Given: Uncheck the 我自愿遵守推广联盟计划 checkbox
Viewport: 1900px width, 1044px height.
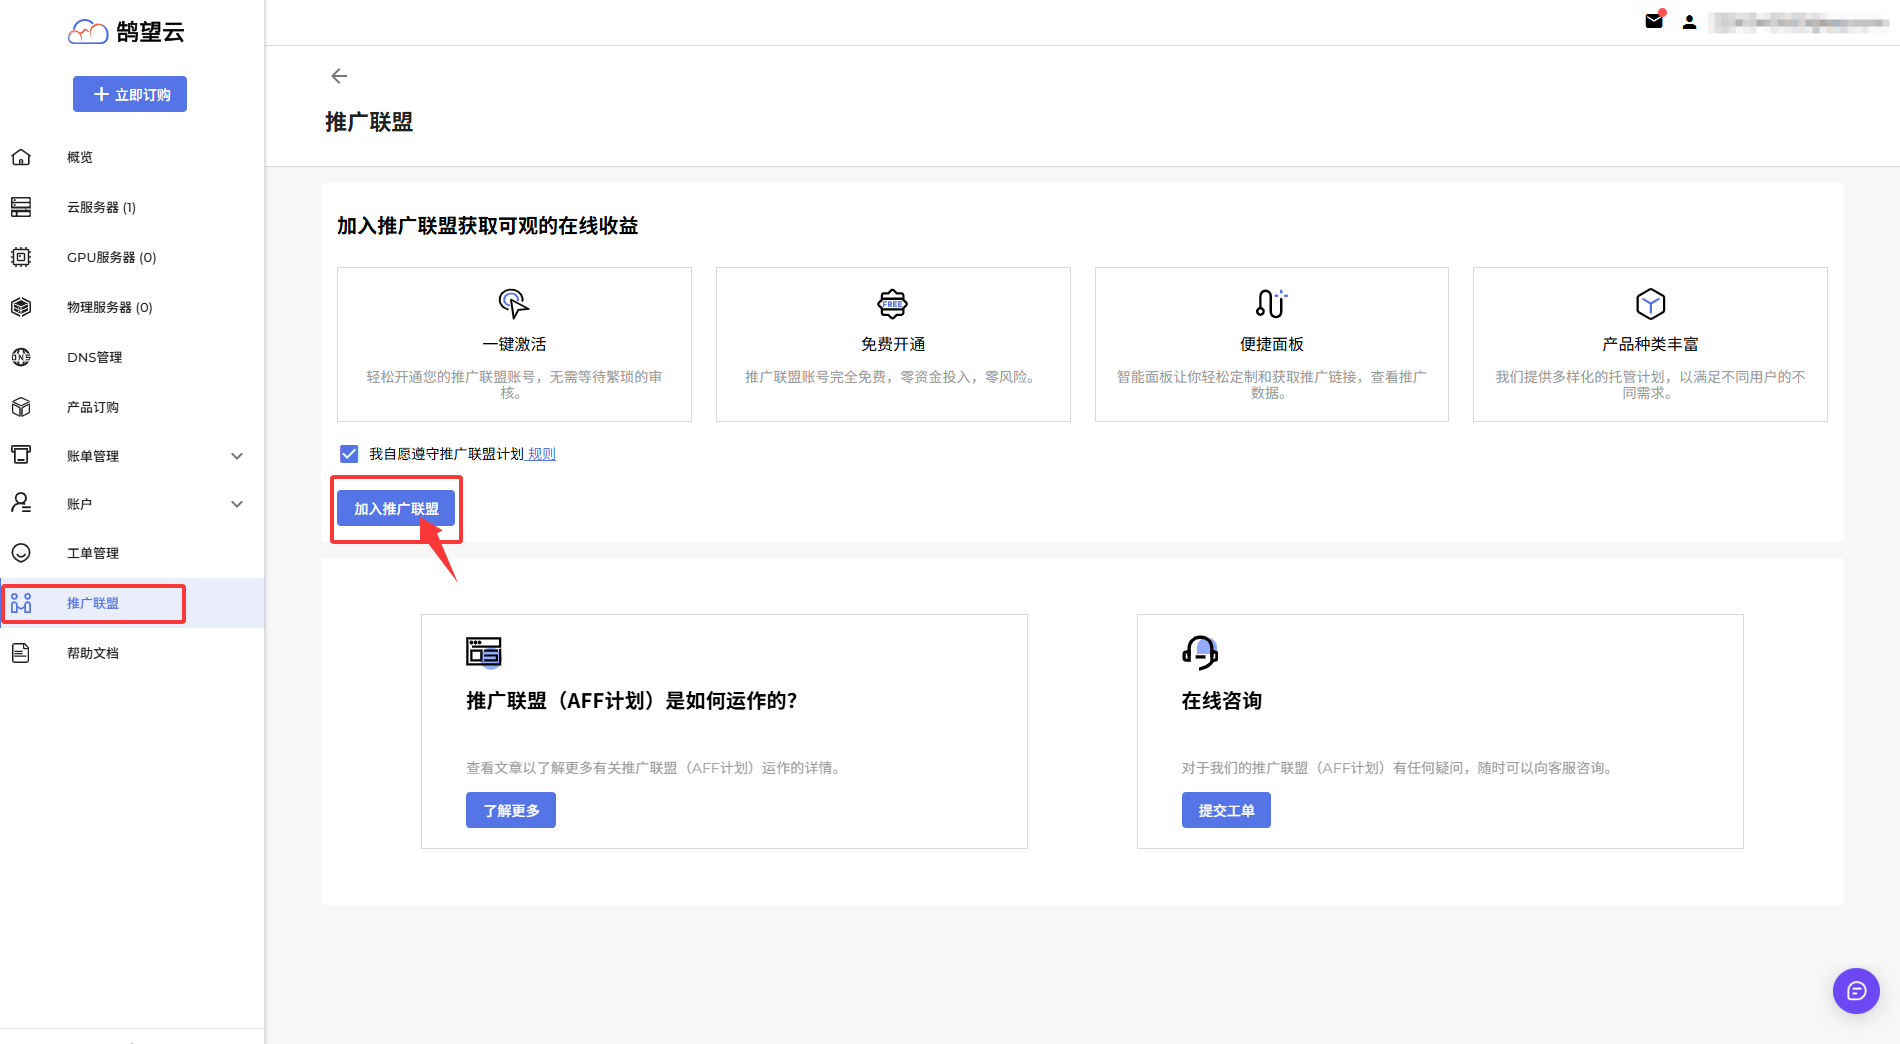Looking at the screenshot, I should pos(349,454).
